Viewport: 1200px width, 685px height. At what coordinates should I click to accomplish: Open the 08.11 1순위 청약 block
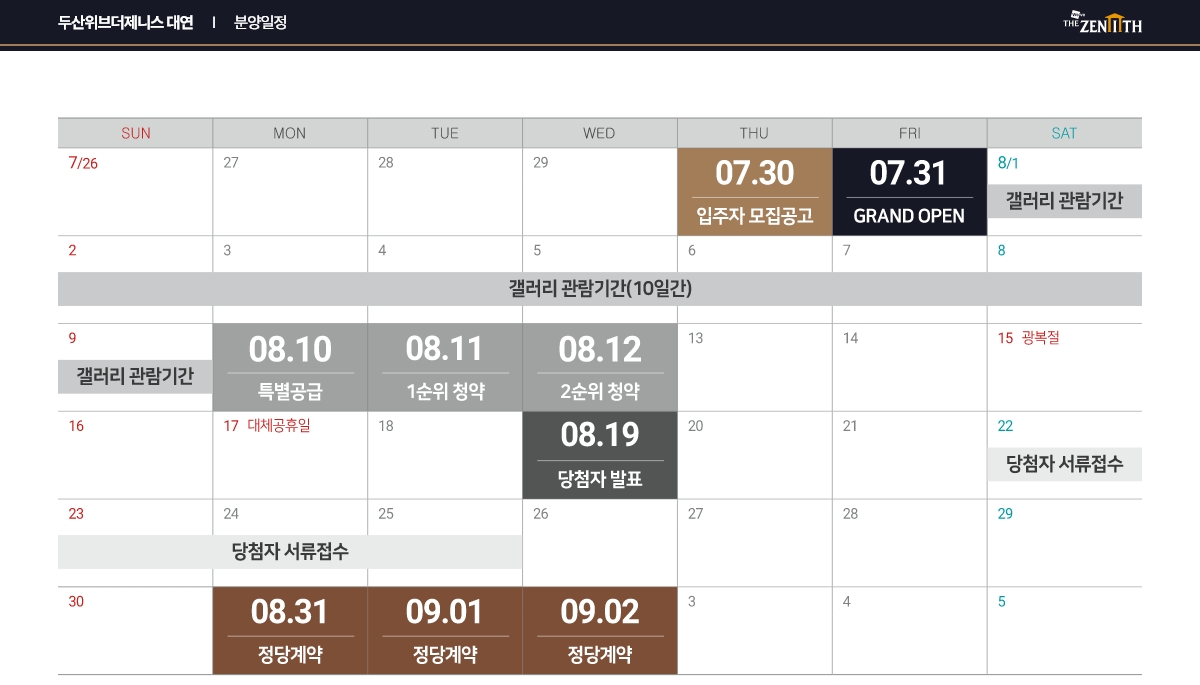click(x=445, y=367)
